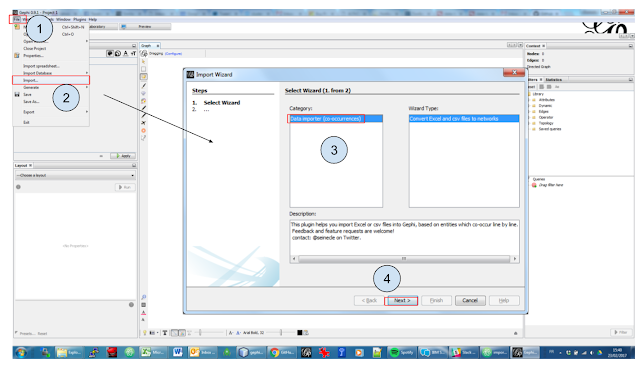Select the edge pencil tool
This screenshot has height=382, width=640.
coord(144,115)
